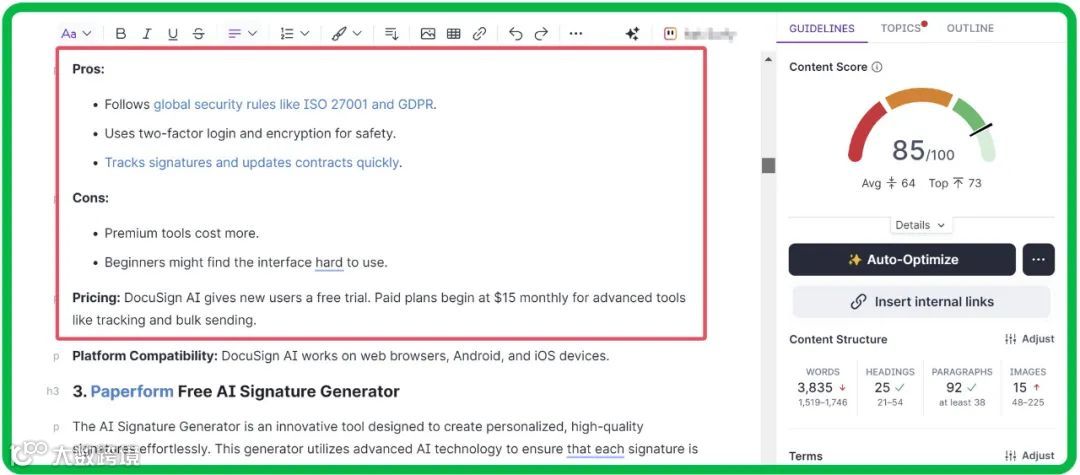Apply strikethrough formatting
This screenshot has height=475, width=1080.
(198, 34)
